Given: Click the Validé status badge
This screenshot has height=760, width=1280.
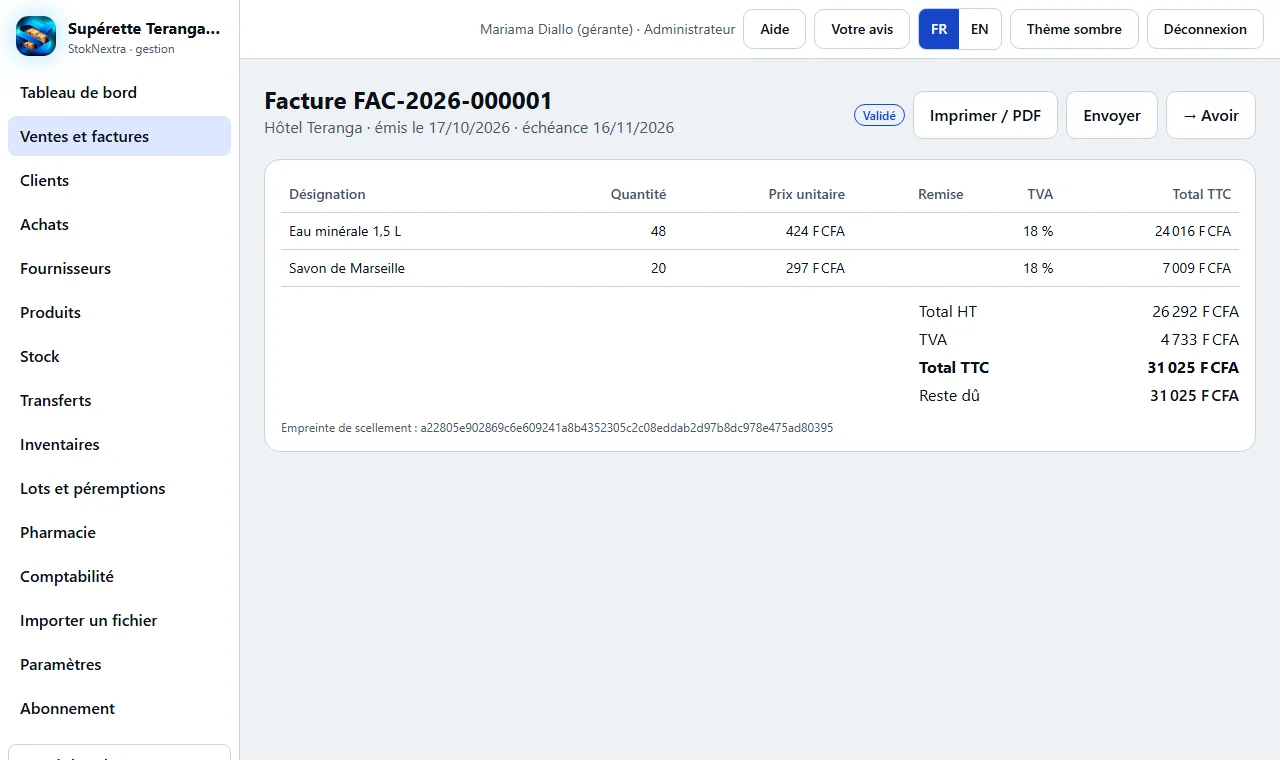Looking at the screenshot, I should click(879, 115).
